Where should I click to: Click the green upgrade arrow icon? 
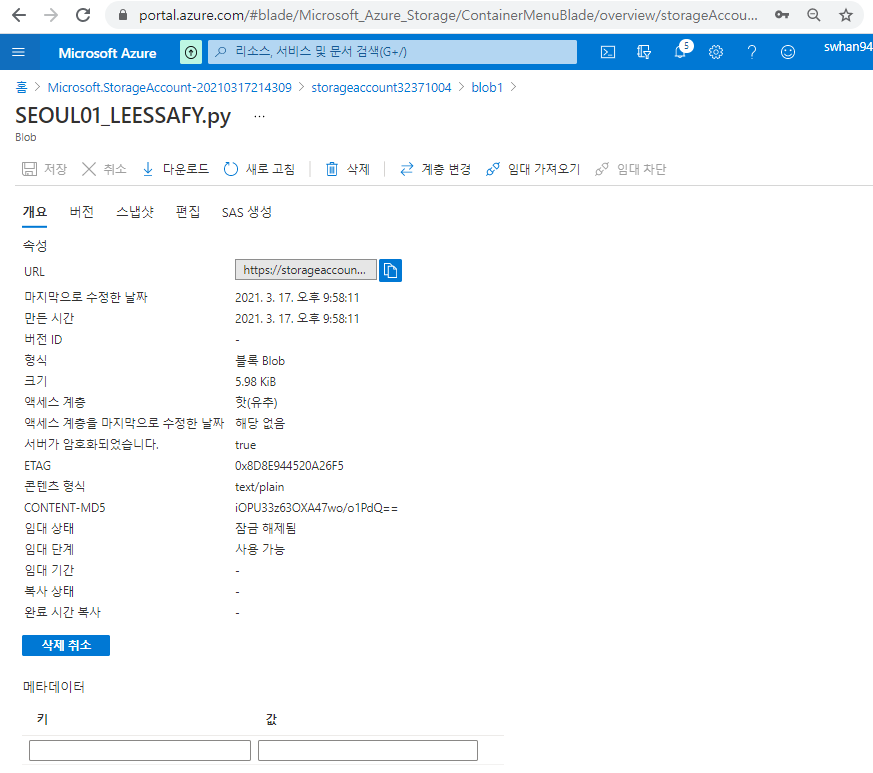(x=191, y=52)
